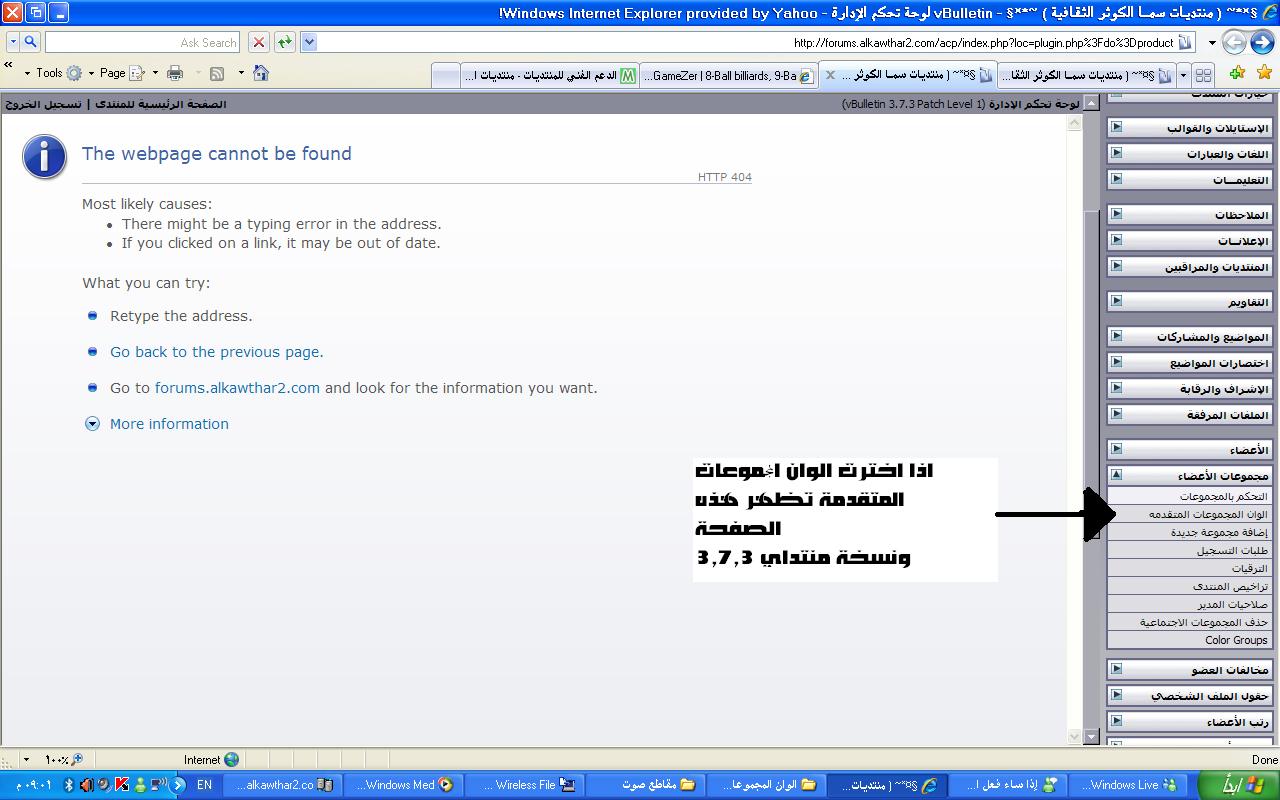
Task: Open the Favorites Center star icon
Action: pos(1263,74)
